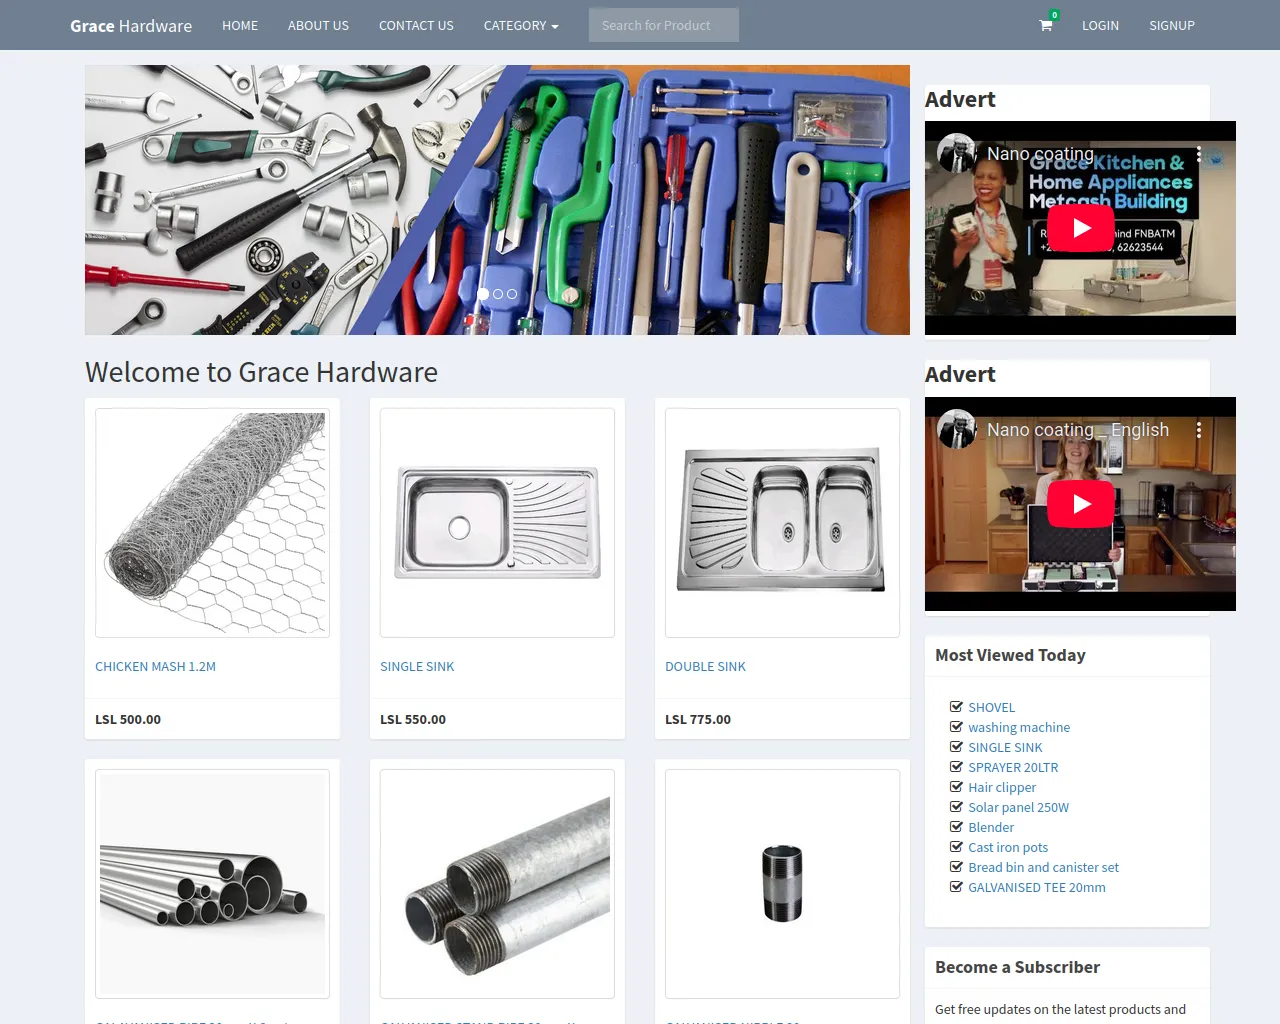Open the DOUBLE SINK product link
Viewport: 1280px width, 1024px height.
(705, 667)
